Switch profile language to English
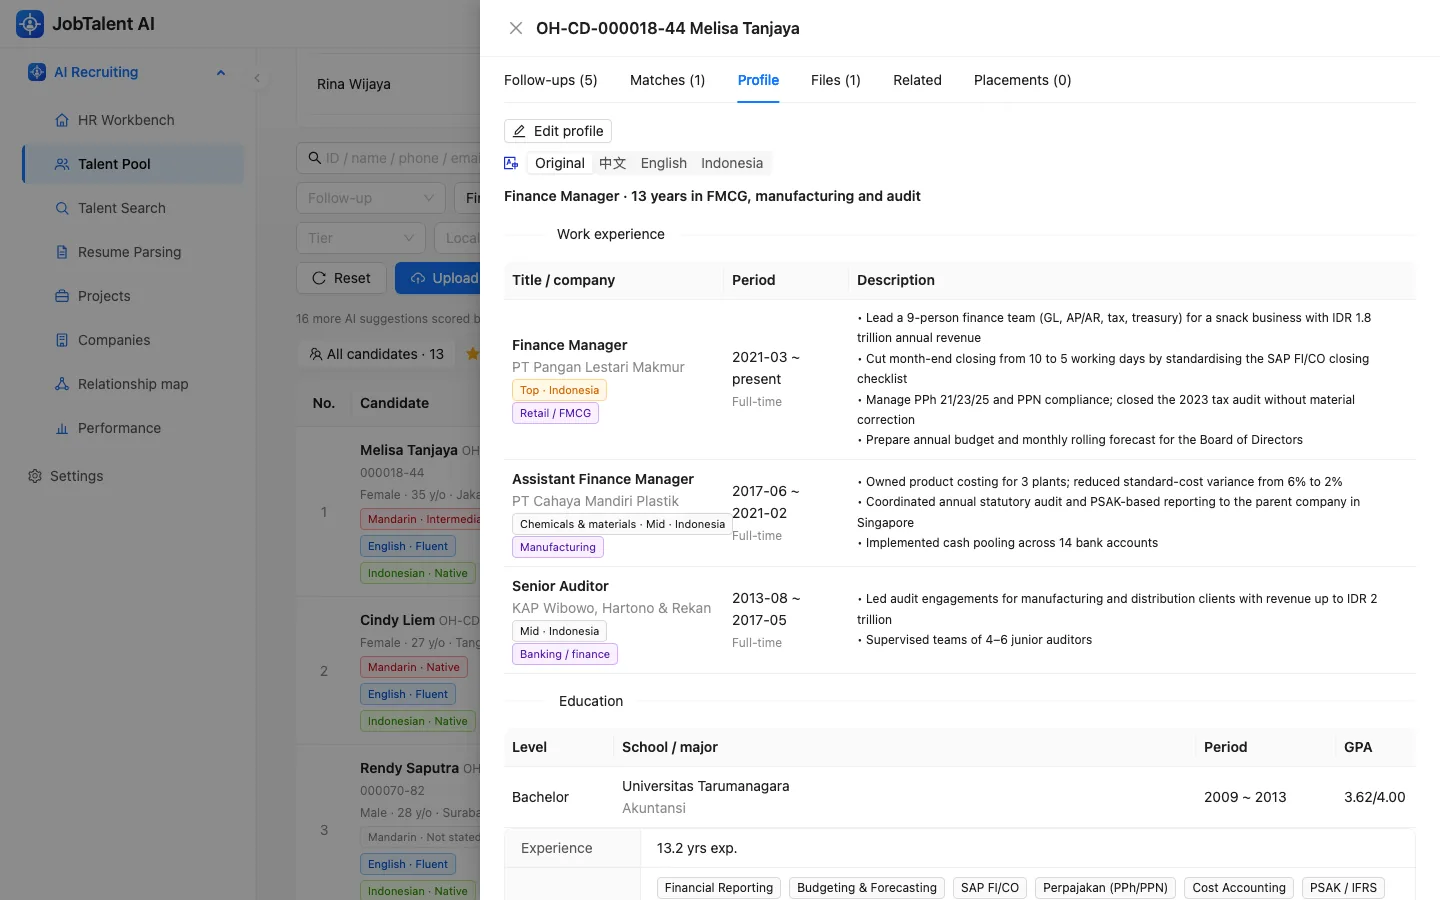The width and height of the screenshot is (1440, 900). 664,163
